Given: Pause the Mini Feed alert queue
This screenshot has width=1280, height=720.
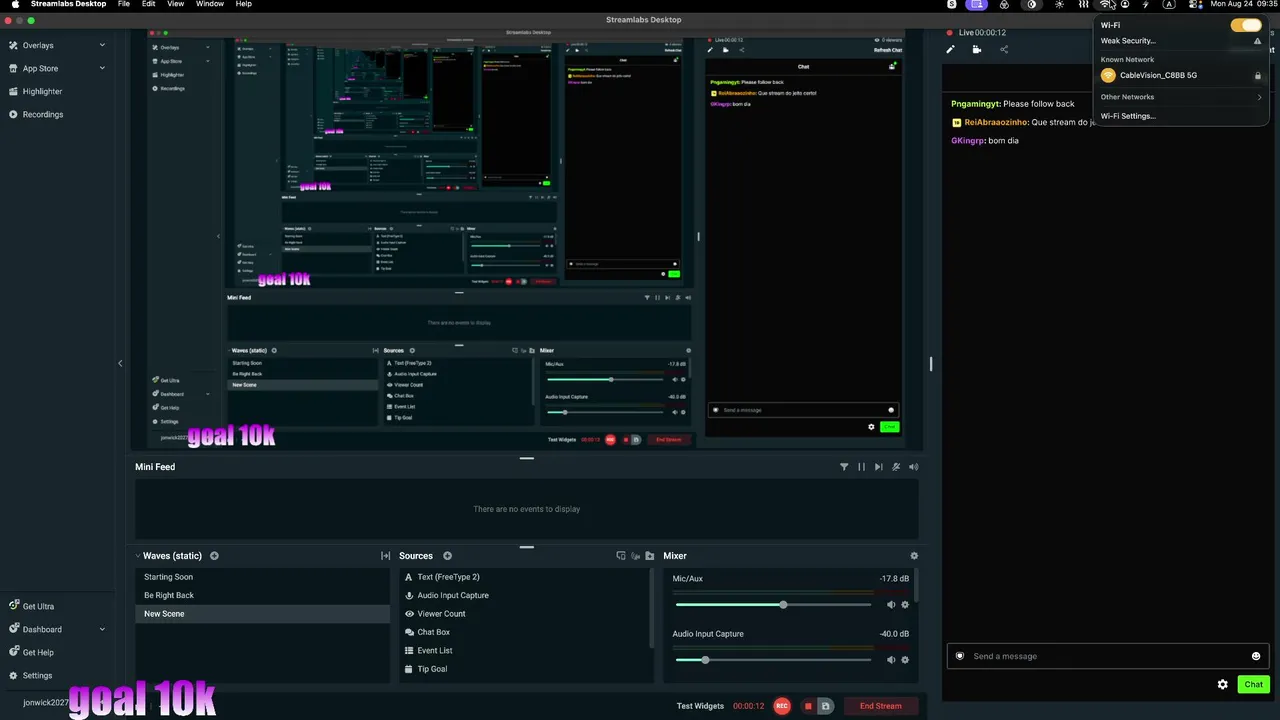Looking at the screenshot, I should pyautogui.click(x=861, y=467).
